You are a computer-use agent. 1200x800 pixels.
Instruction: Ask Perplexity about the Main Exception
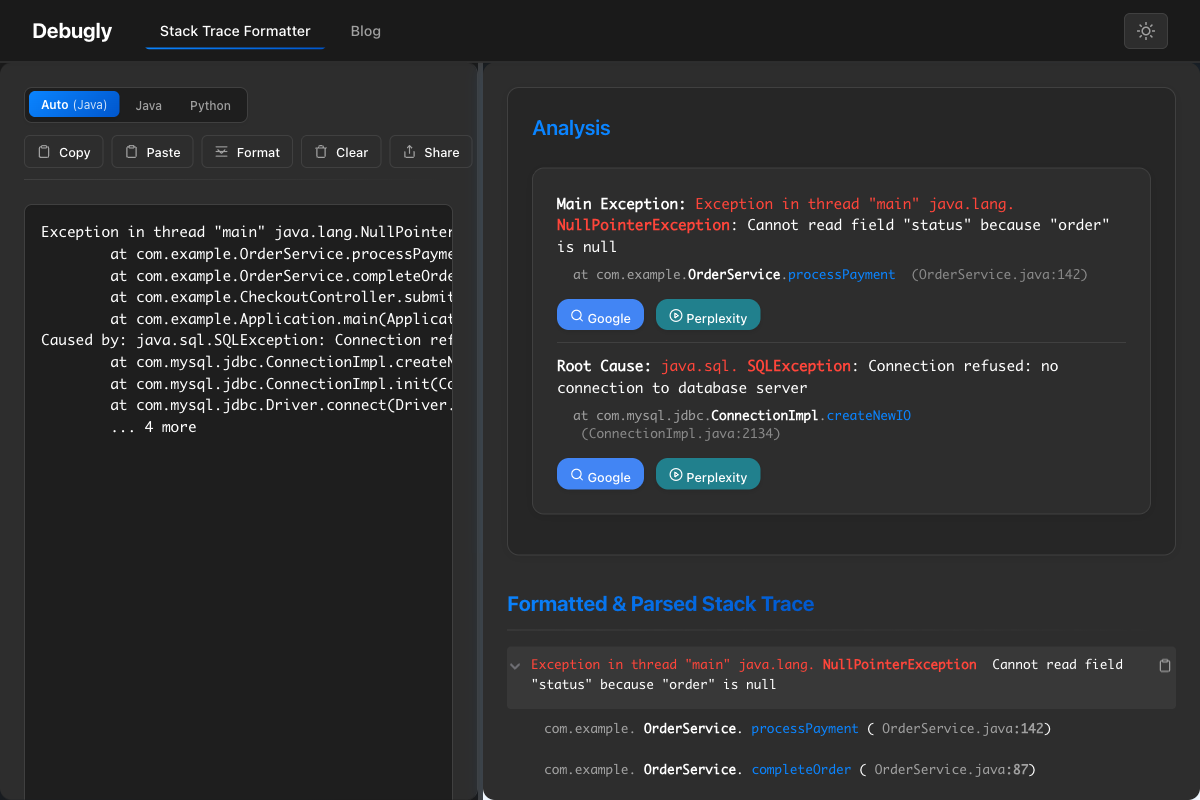(x=708, y=315)
